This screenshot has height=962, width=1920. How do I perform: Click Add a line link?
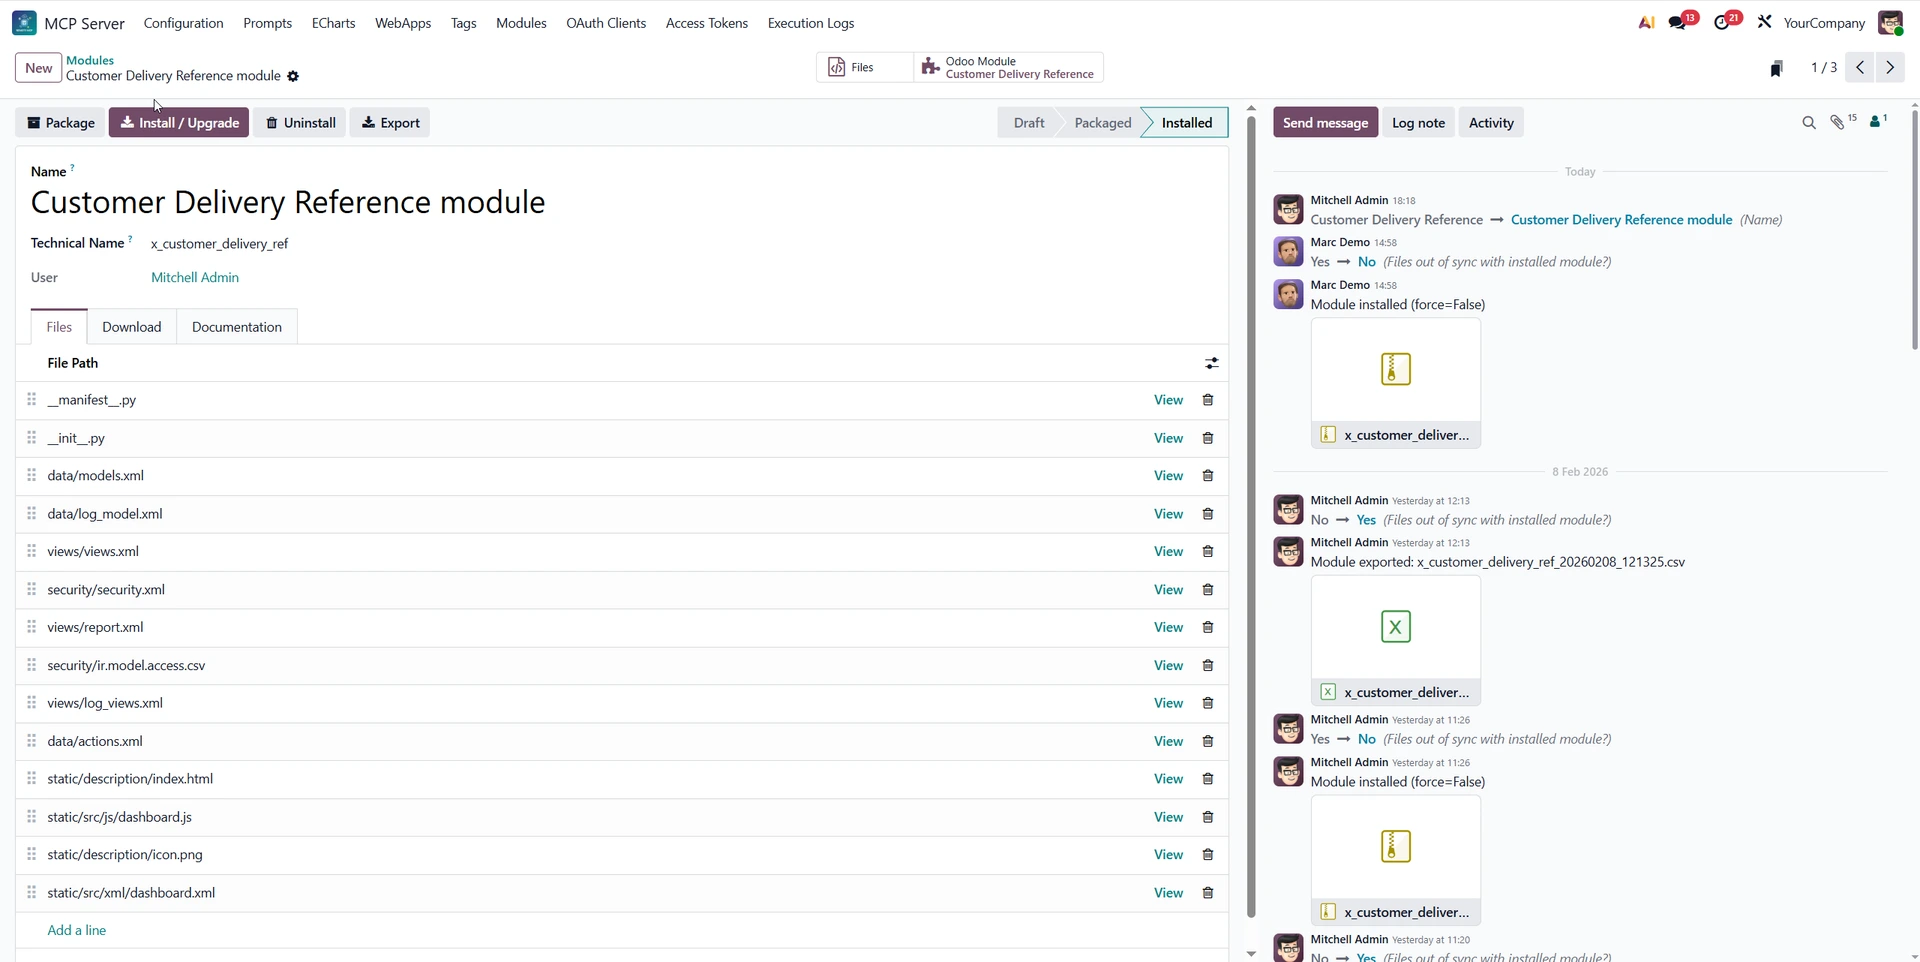[x=77, y=930]
